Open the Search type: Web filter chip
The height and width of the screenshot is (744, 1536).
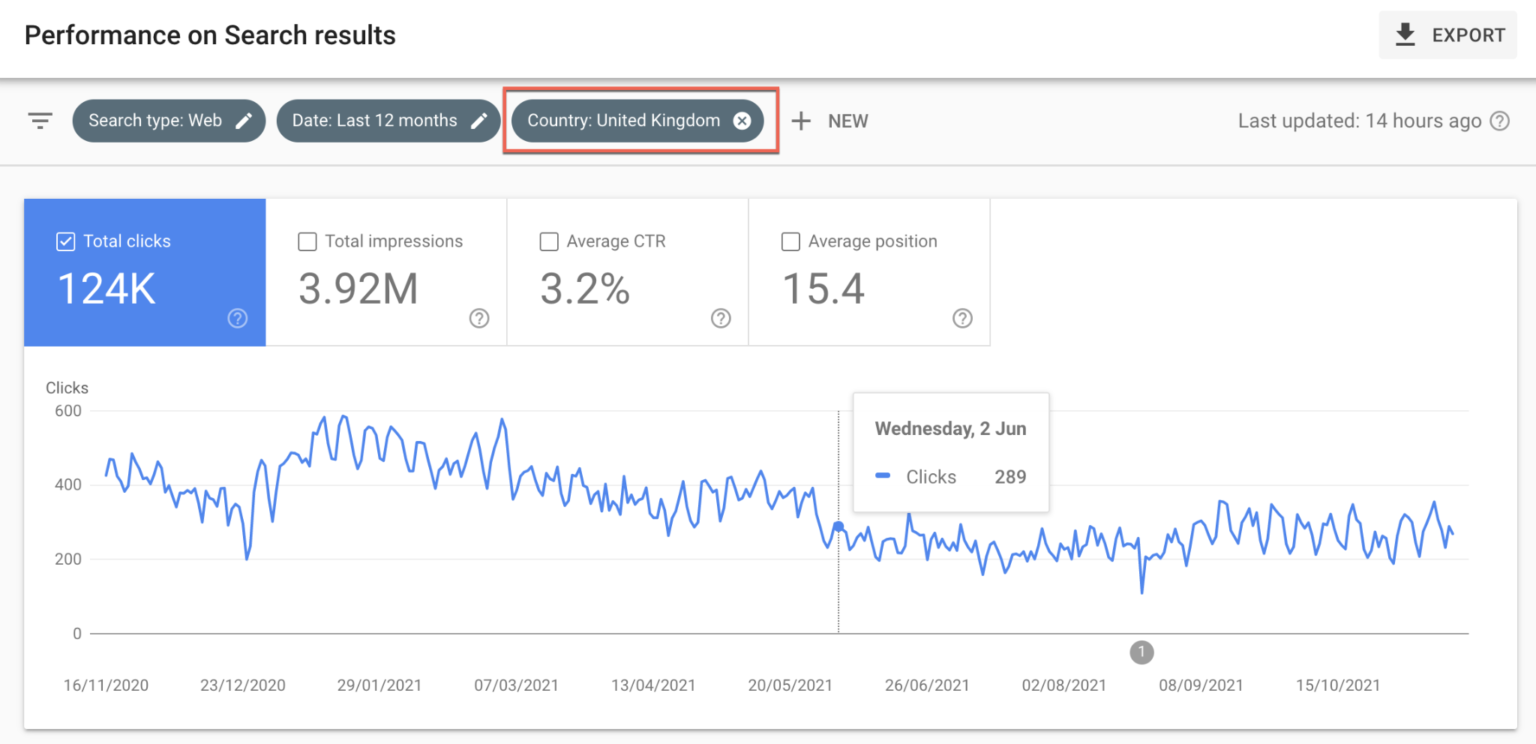pyautogui.click(x=168, y=120)
